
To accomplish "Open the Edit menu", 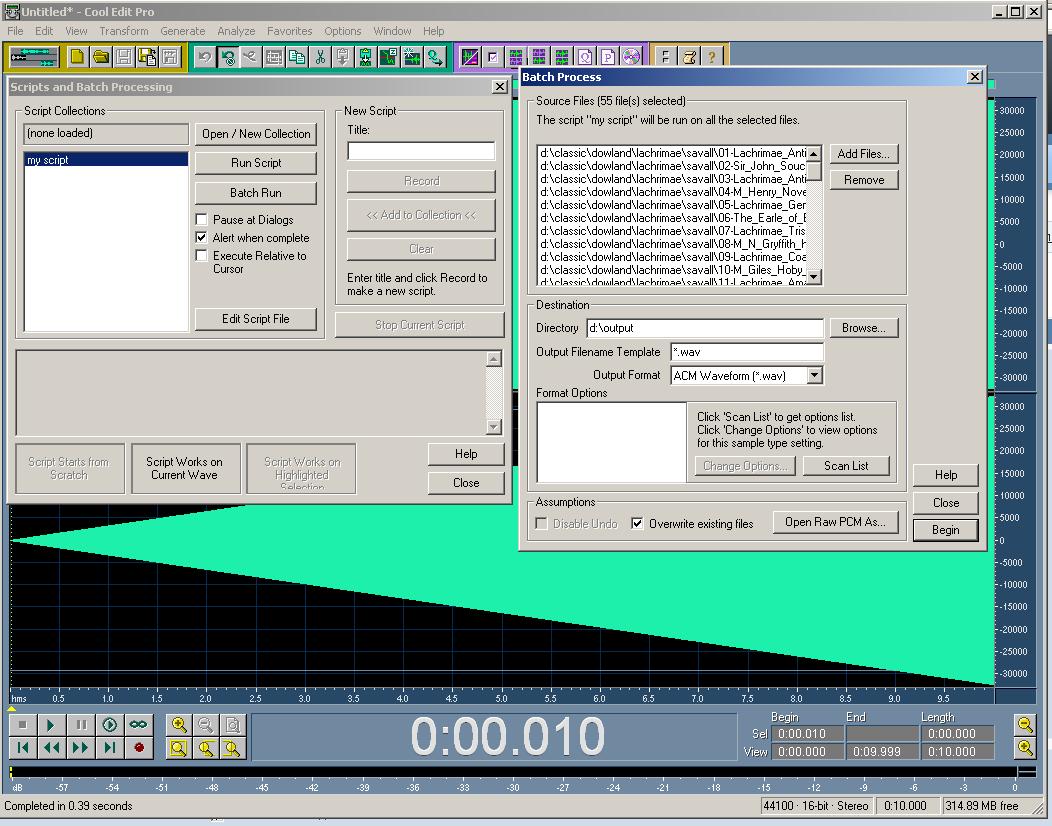I will pyautogui.click(x=44, y=31).
